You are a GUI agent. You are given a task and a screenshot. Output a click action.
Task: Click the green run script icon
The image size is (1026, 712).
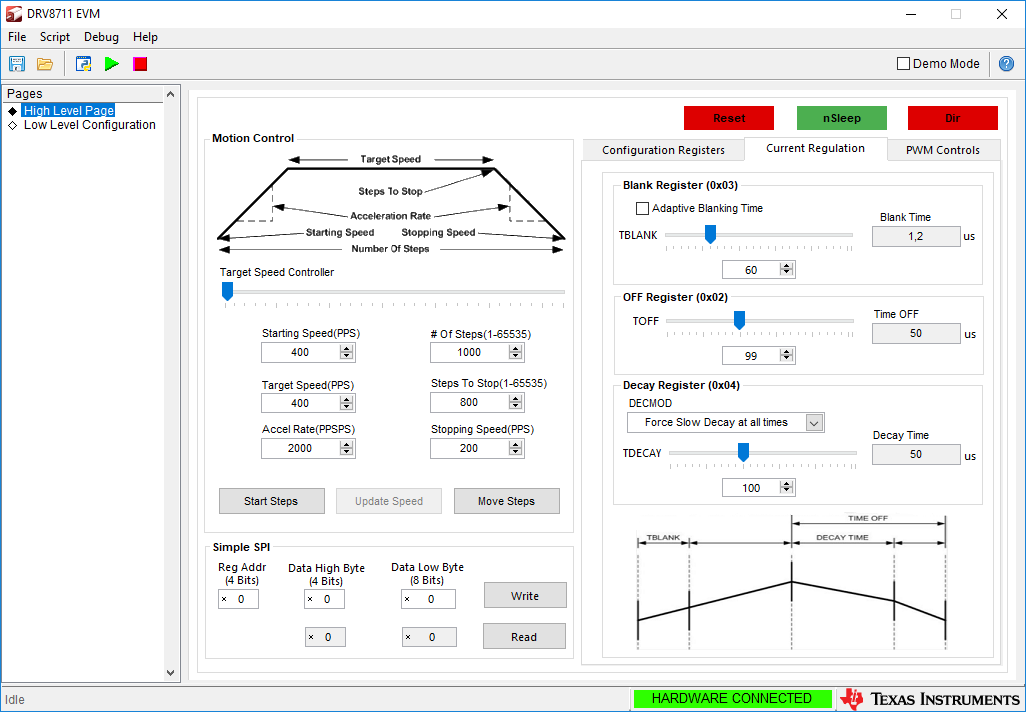(x=112, y=63)
